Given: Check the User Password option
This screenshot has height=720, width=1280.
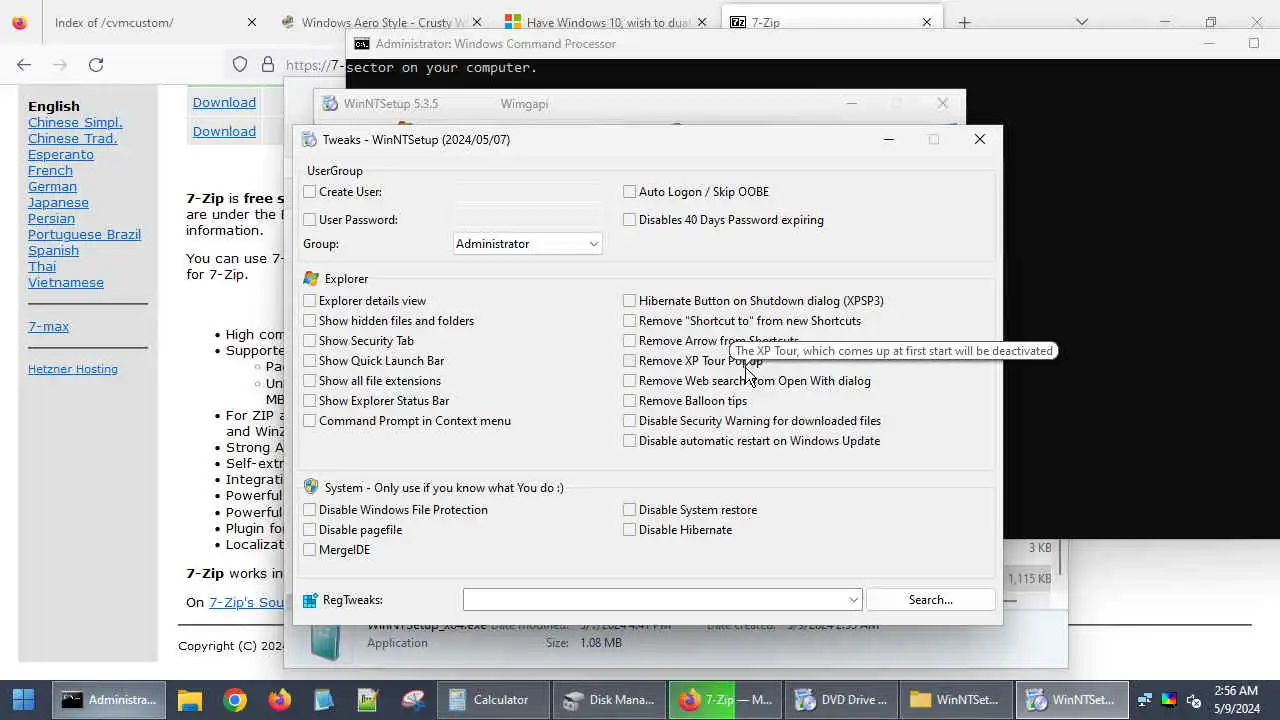Looking at the screenshot, I should point(310,220).
